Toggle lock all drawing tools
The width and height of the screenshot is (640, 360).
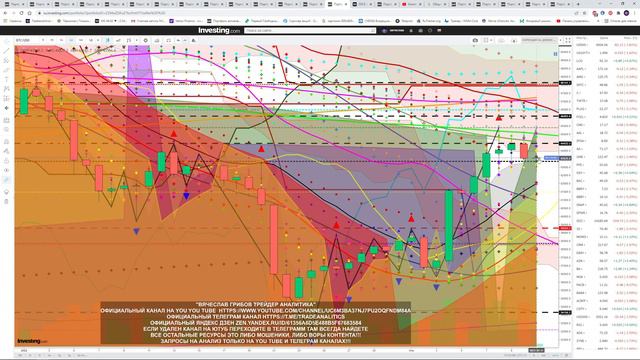[x=7, y=161]
